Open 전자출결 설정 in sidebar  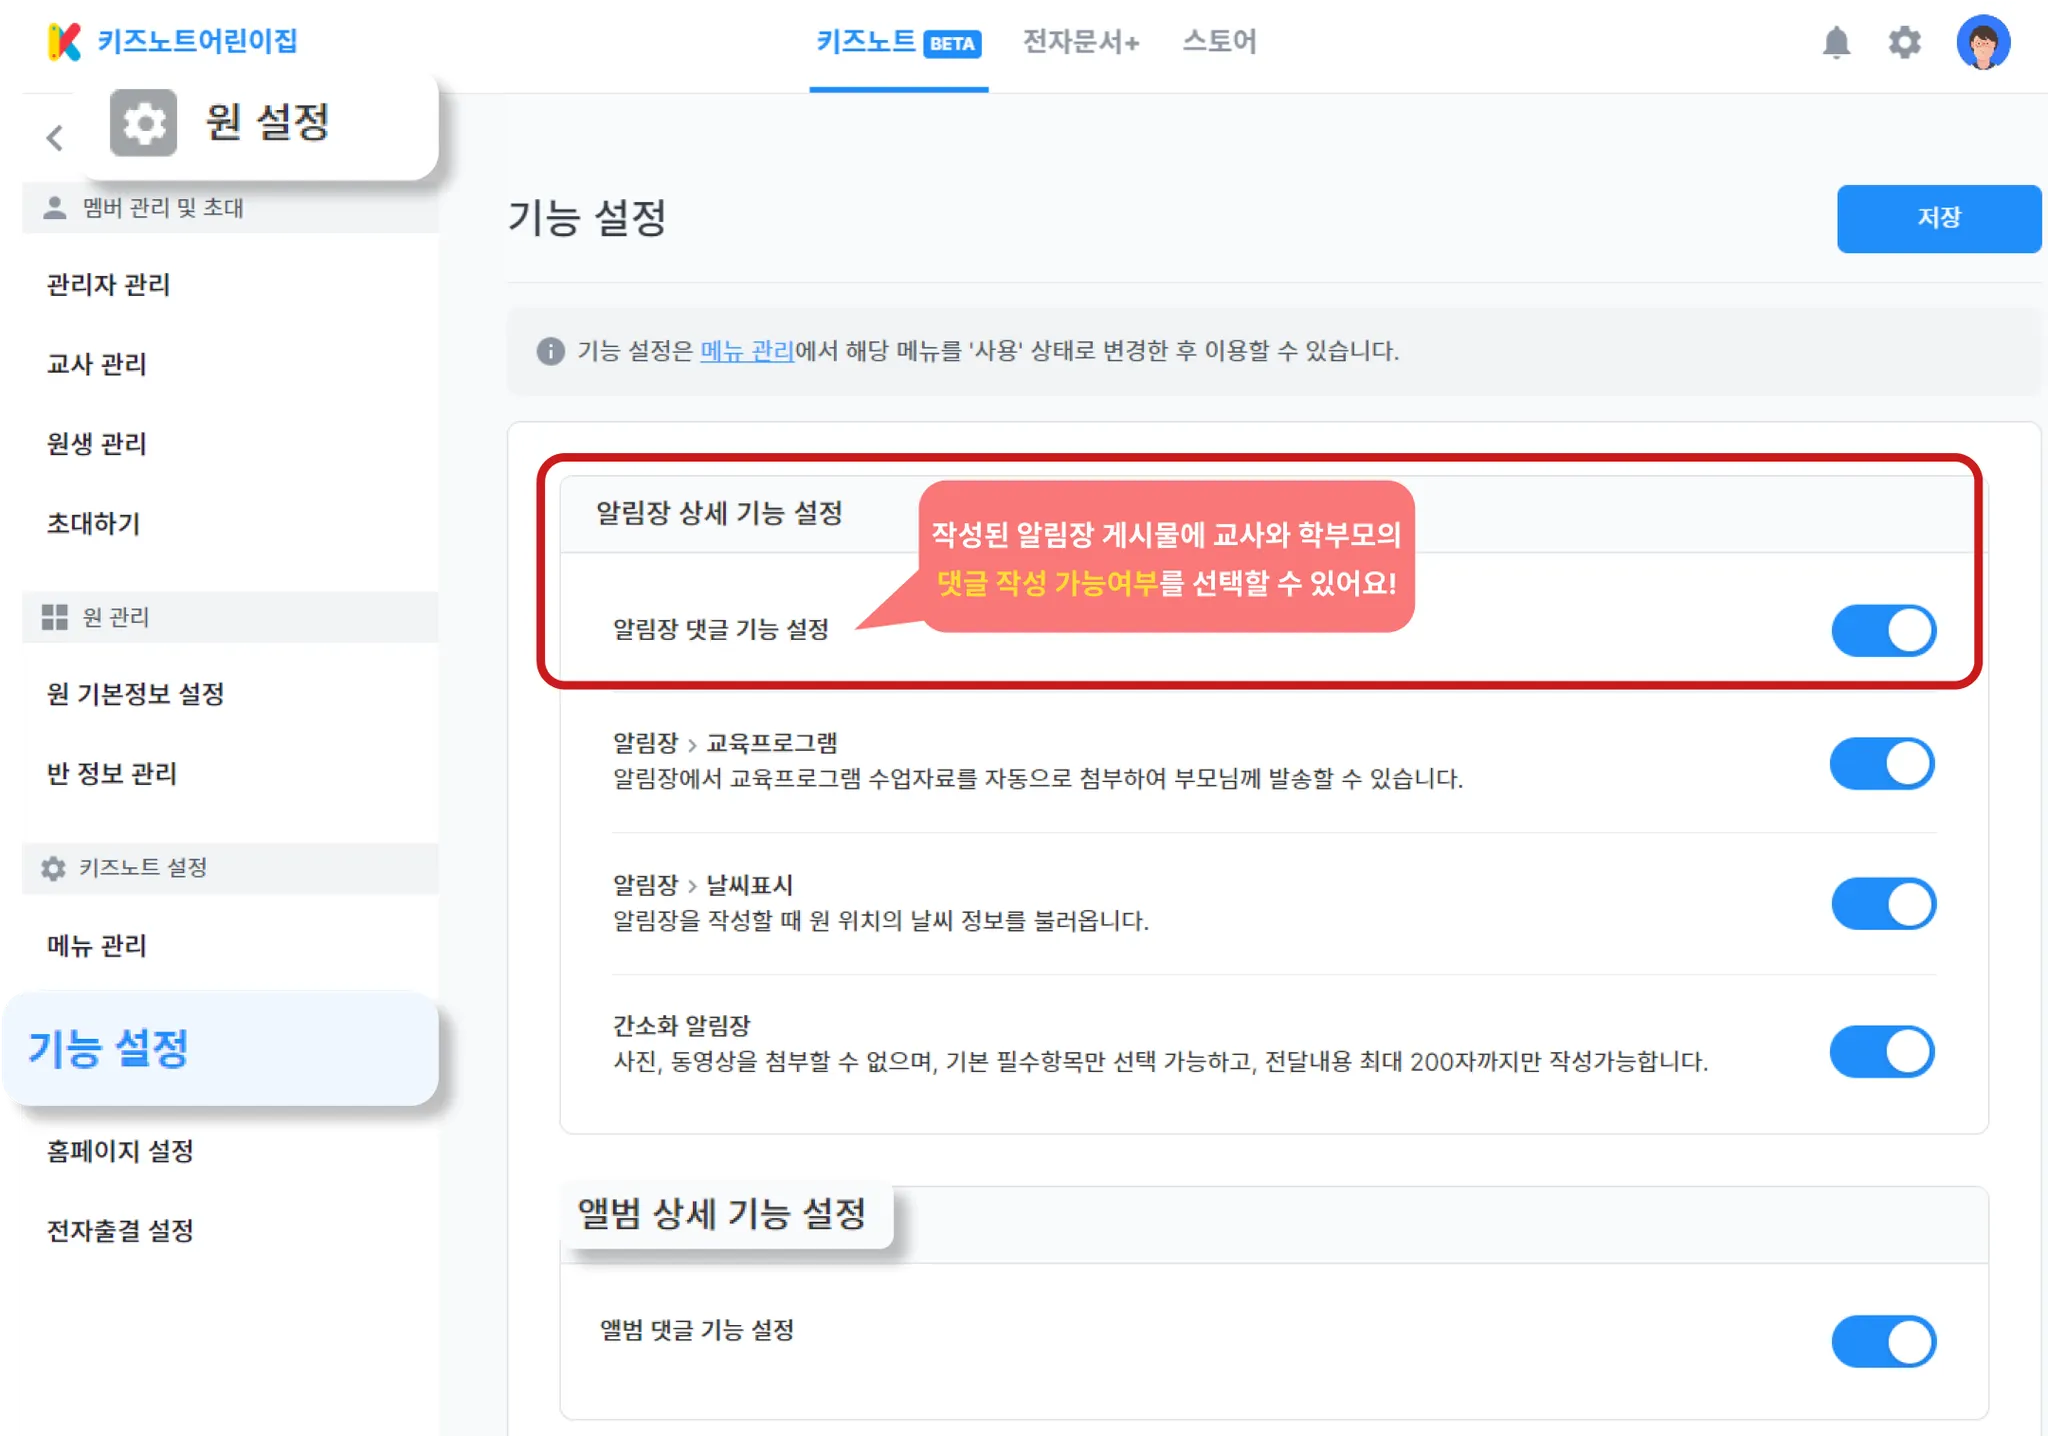pyautogui.click(x=120, y=1231)
